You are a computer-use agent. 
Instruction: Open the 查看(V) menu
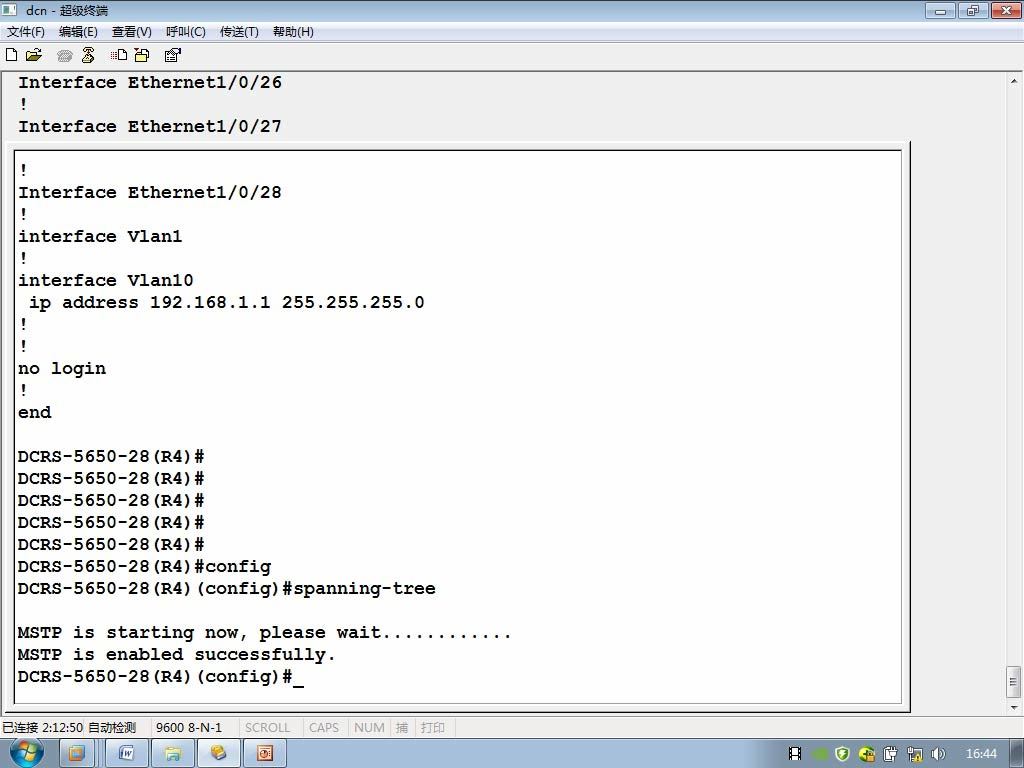click(x=131, y=32)
